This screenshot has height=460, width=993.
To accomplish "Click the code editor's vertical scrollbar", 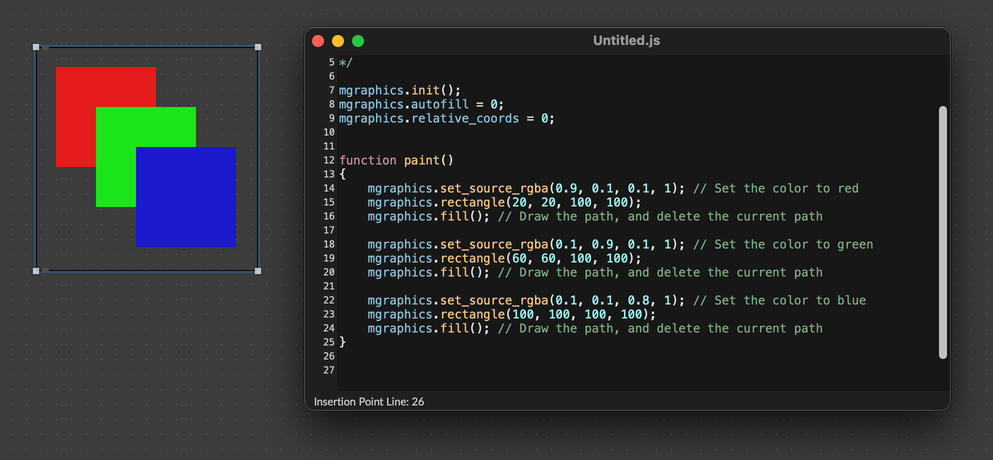I will pos(942,232).
